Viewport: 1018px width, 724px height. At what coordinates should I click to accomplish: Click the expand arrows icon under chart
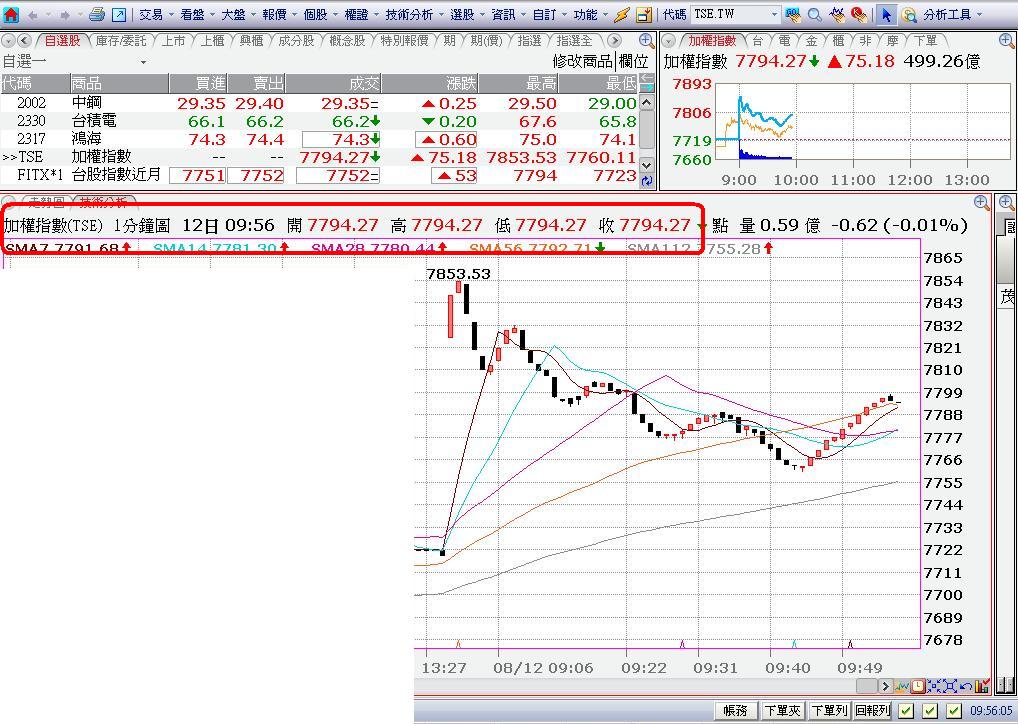[950, 686]
